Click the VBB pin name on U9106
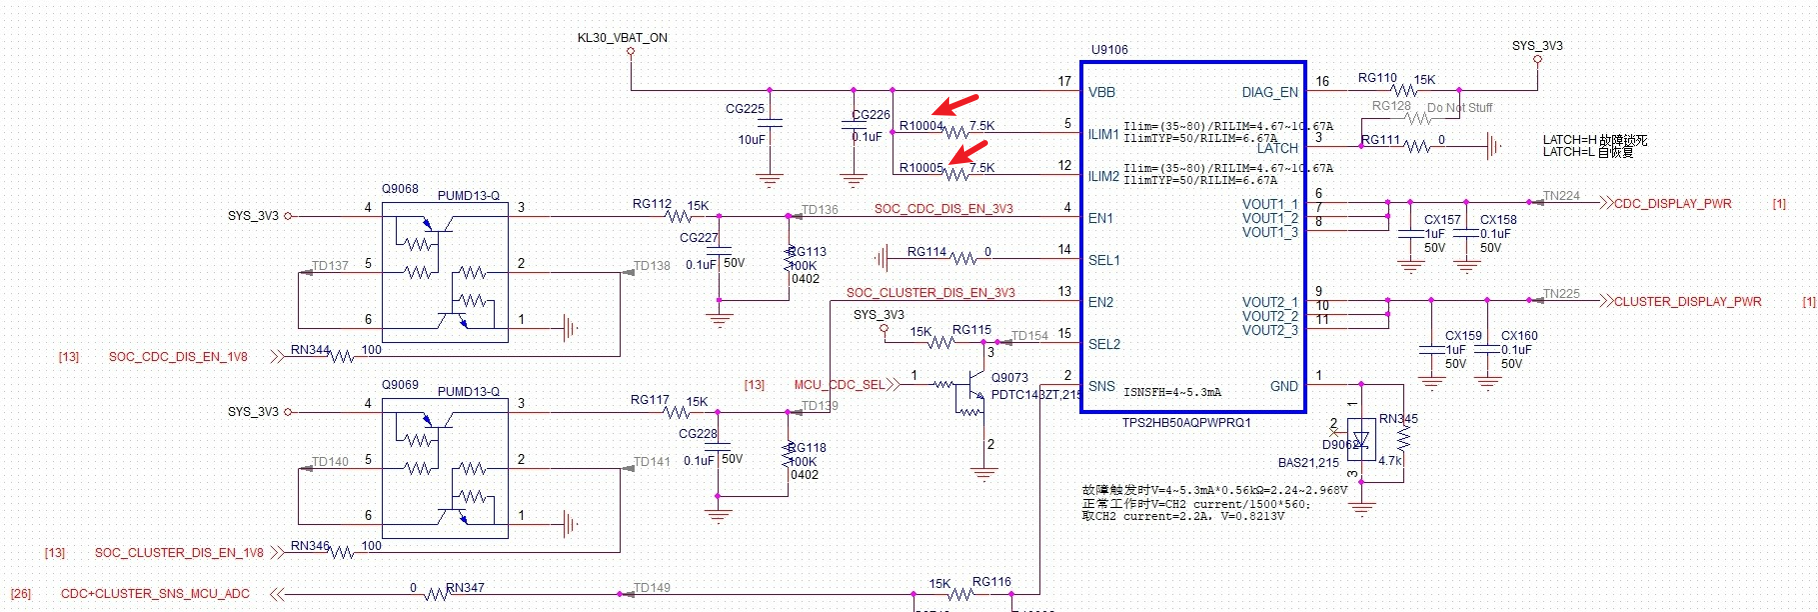1818x612 pixels. tap(1101, 92)
